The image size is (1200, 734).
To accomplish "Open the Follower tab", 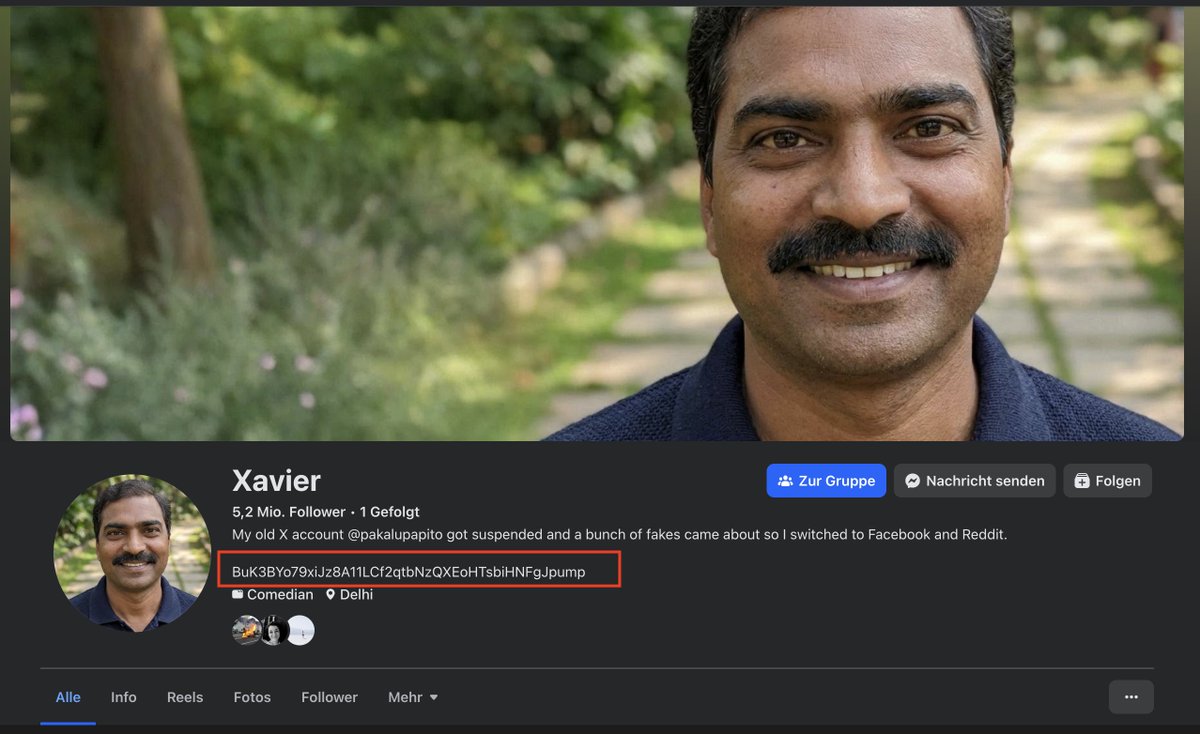I will click(329, 697).
